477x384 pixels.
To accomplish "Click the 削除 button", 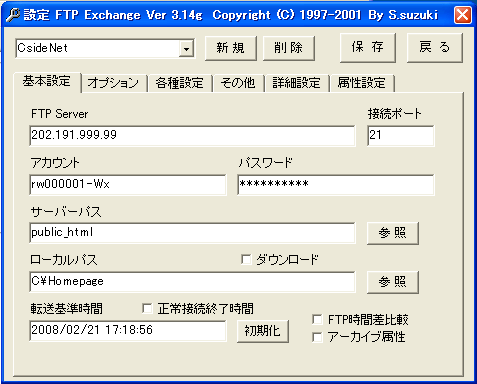I will (x=289, y=48).
